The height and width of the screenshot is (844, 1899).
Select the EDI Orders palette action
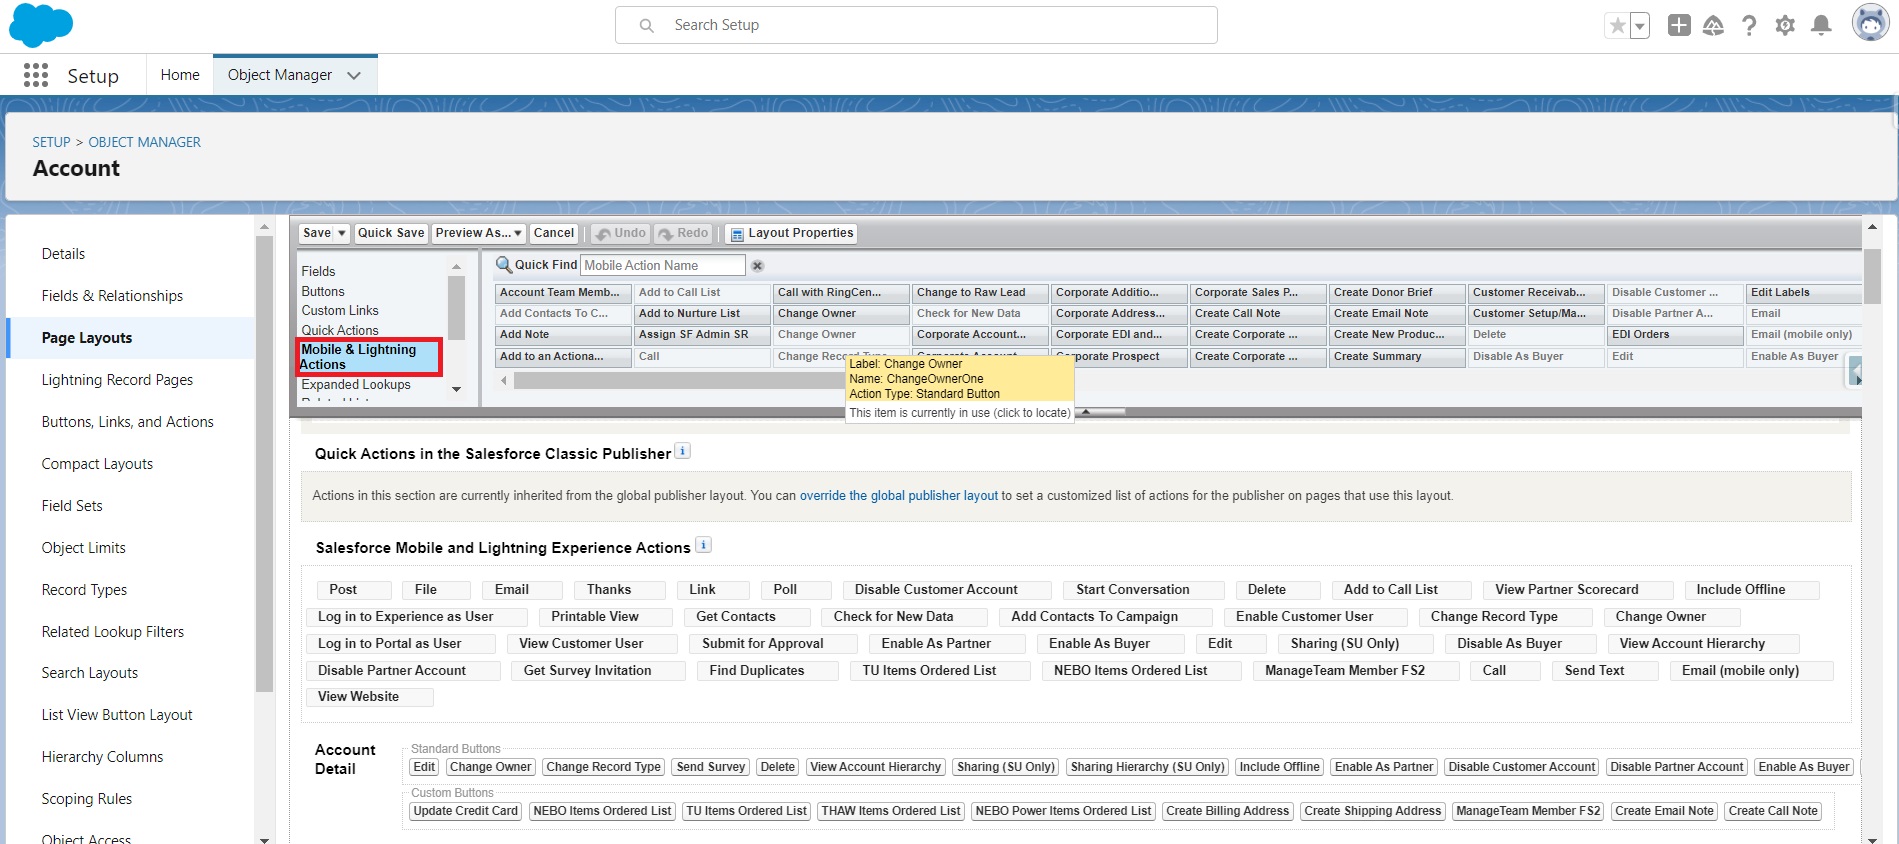[1675, 335]
